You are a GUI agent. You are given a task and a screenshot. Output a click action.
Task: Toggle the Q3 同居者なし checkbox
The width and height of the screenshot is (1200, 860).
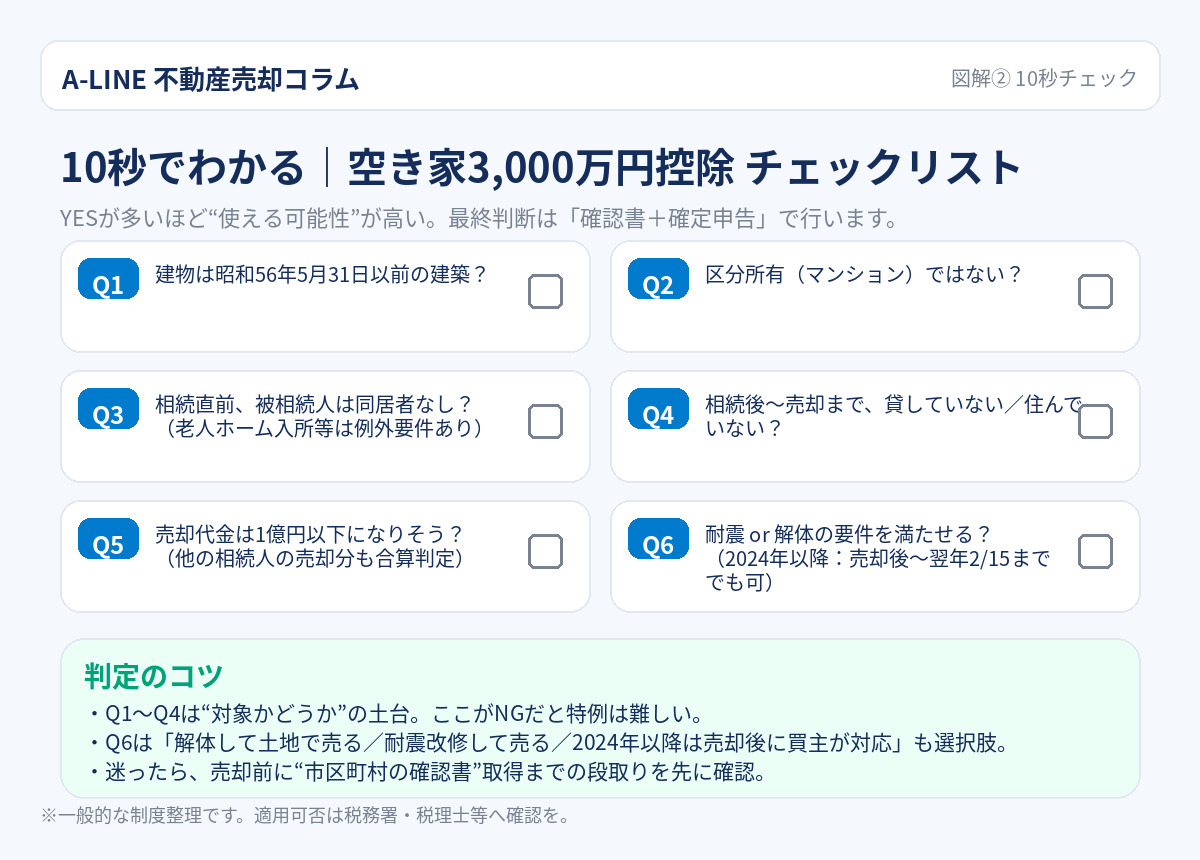pyautogui.click(x=545, y=422)
